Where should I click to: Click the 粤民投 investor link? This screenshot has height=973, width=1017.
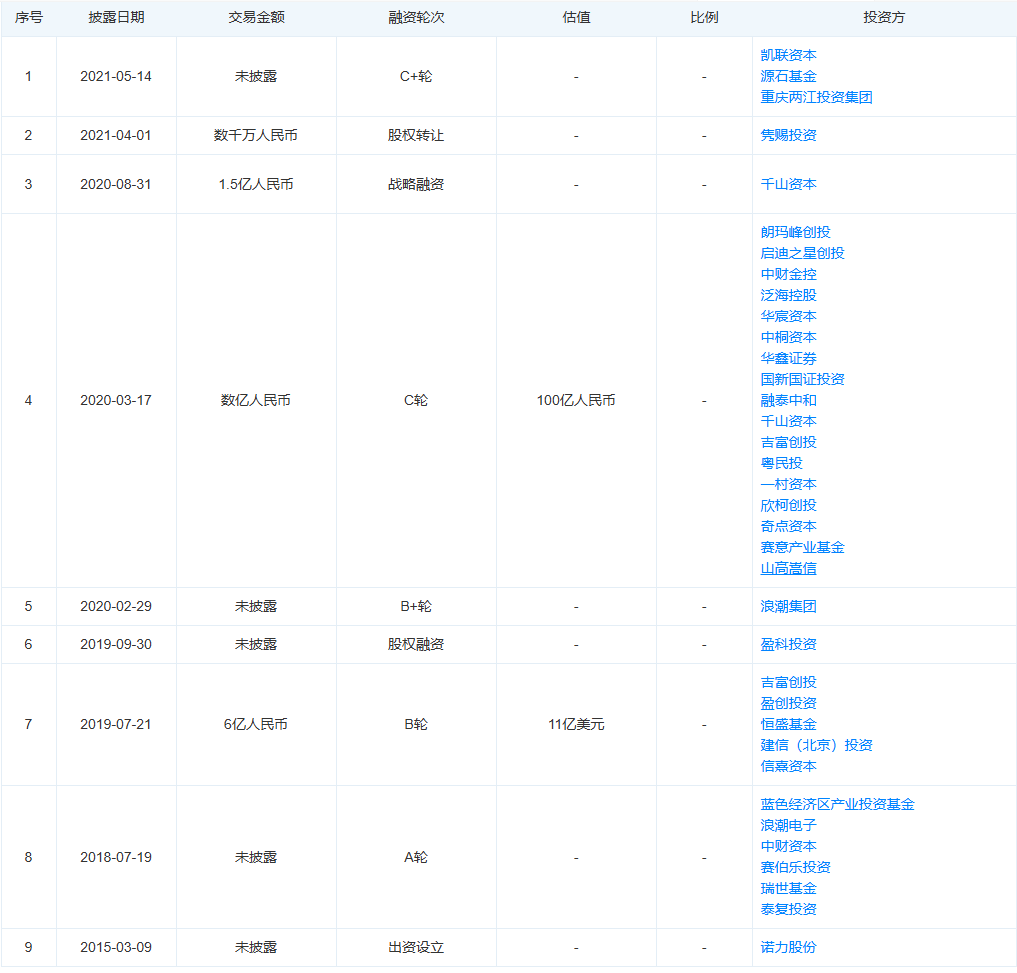(781, 463)
